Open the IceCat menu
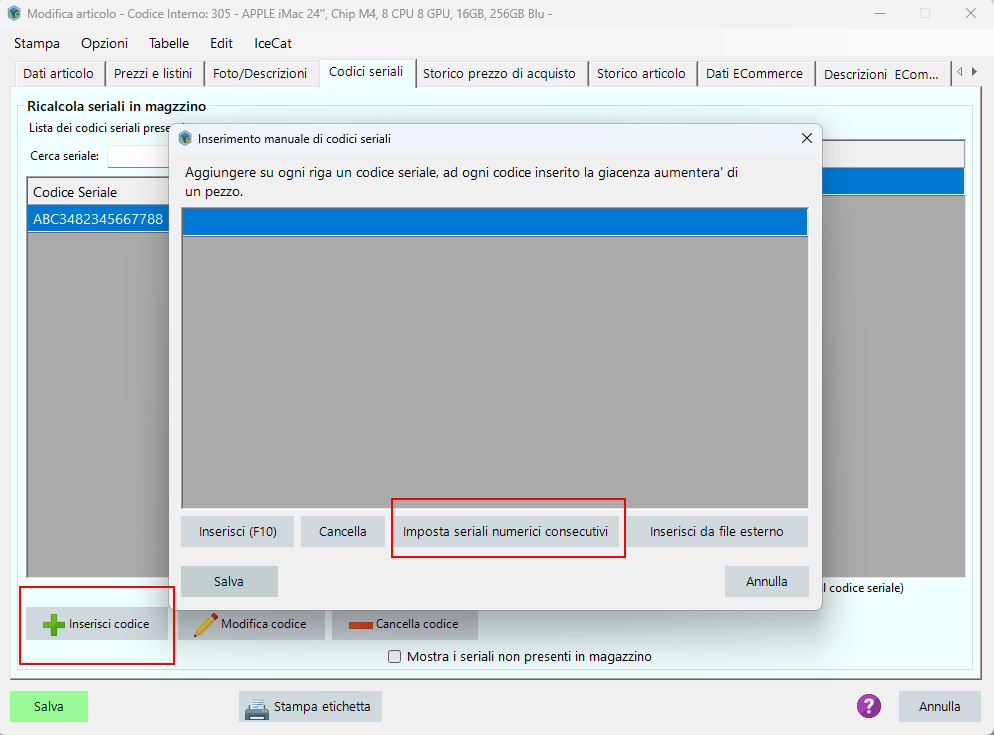This screenshot has height=735, width=994. tap(273, 43)
